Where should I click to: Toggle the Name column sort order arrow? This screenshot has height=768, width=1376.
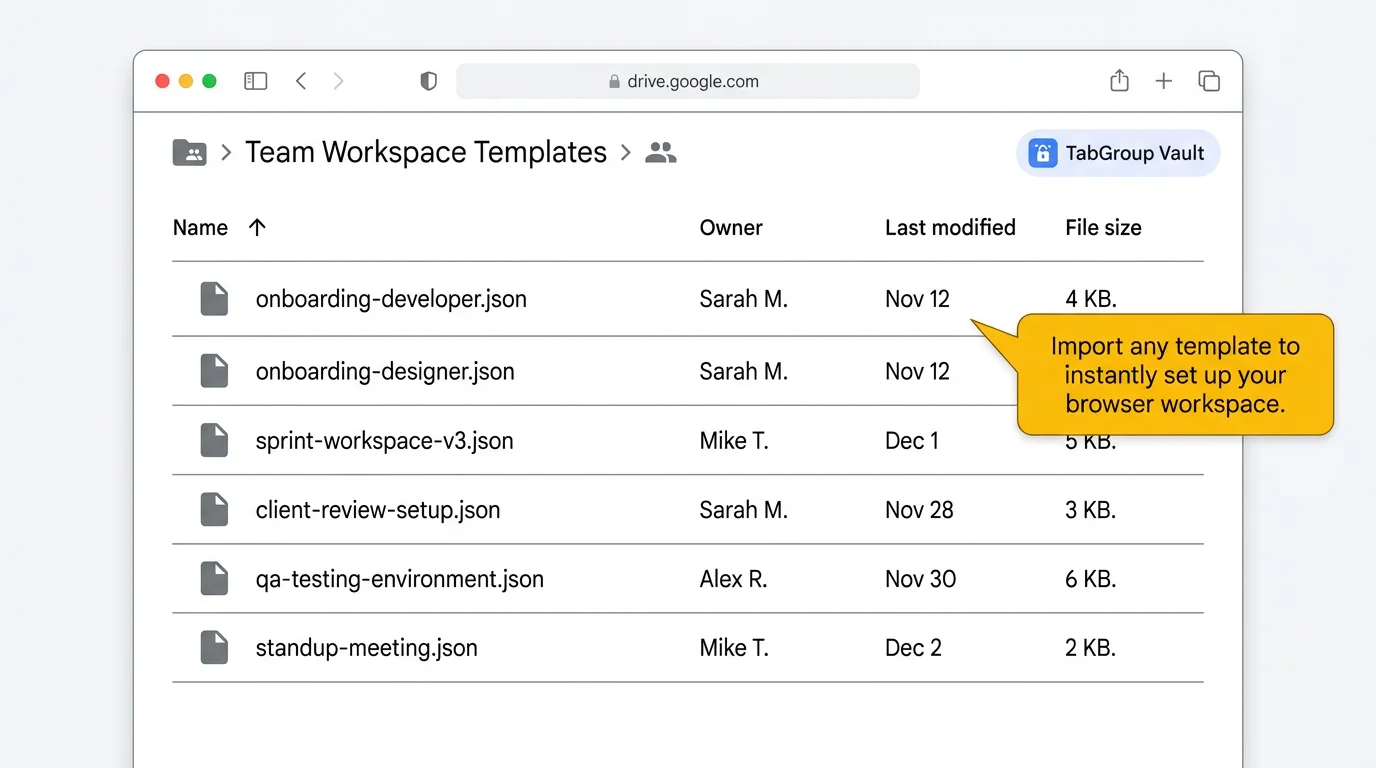click(x=257, y=227)
